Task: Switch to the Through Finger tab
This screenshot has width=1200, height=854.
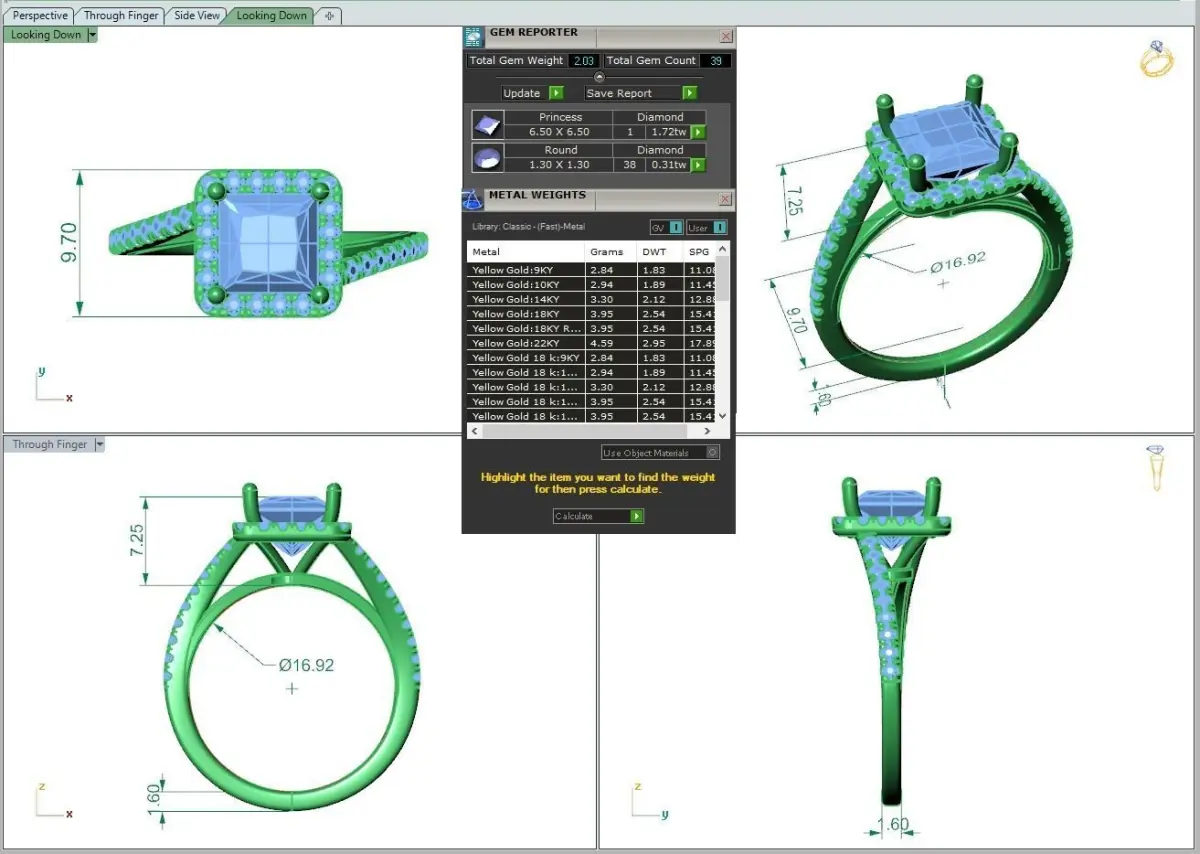Action: point(121,16)
